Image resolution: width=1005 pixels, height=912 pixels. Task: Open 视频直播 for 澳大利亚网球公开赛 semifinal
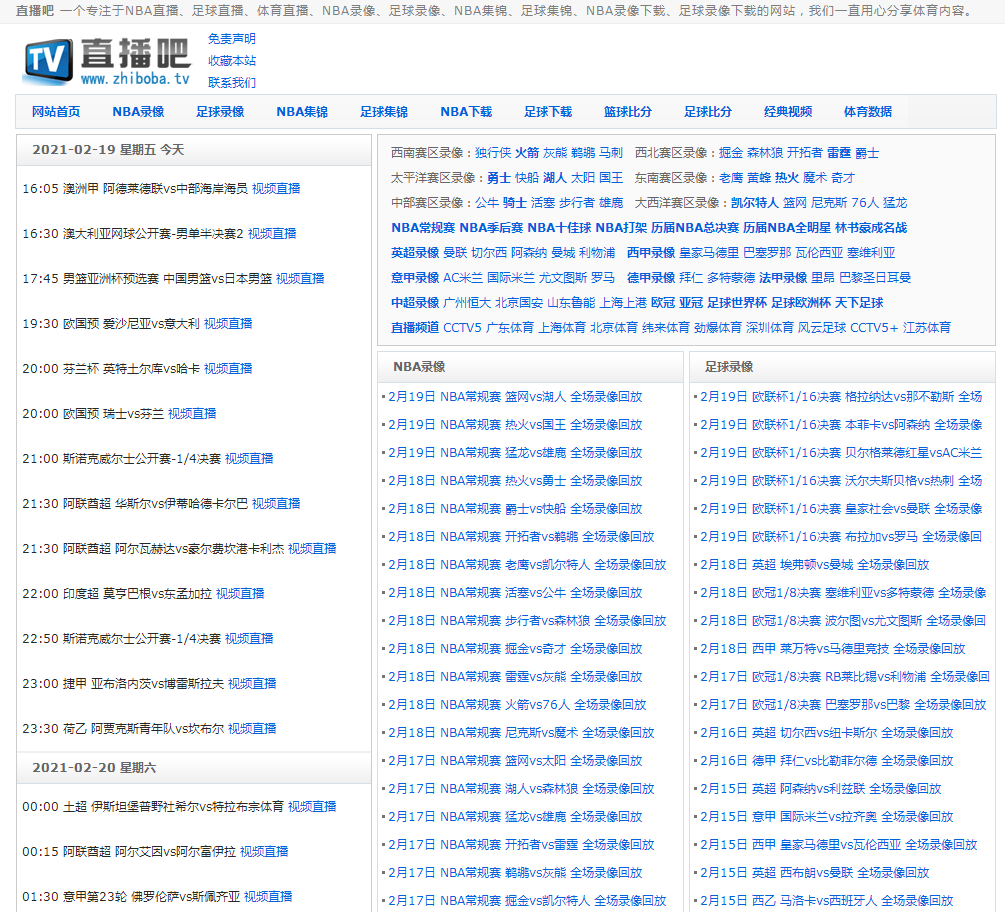click(x=272, y=233)
